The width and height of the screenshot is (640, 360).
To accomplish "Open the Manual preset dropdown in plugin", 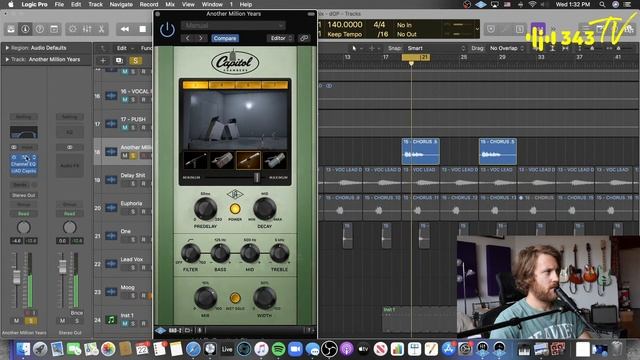I will [233, 25].
